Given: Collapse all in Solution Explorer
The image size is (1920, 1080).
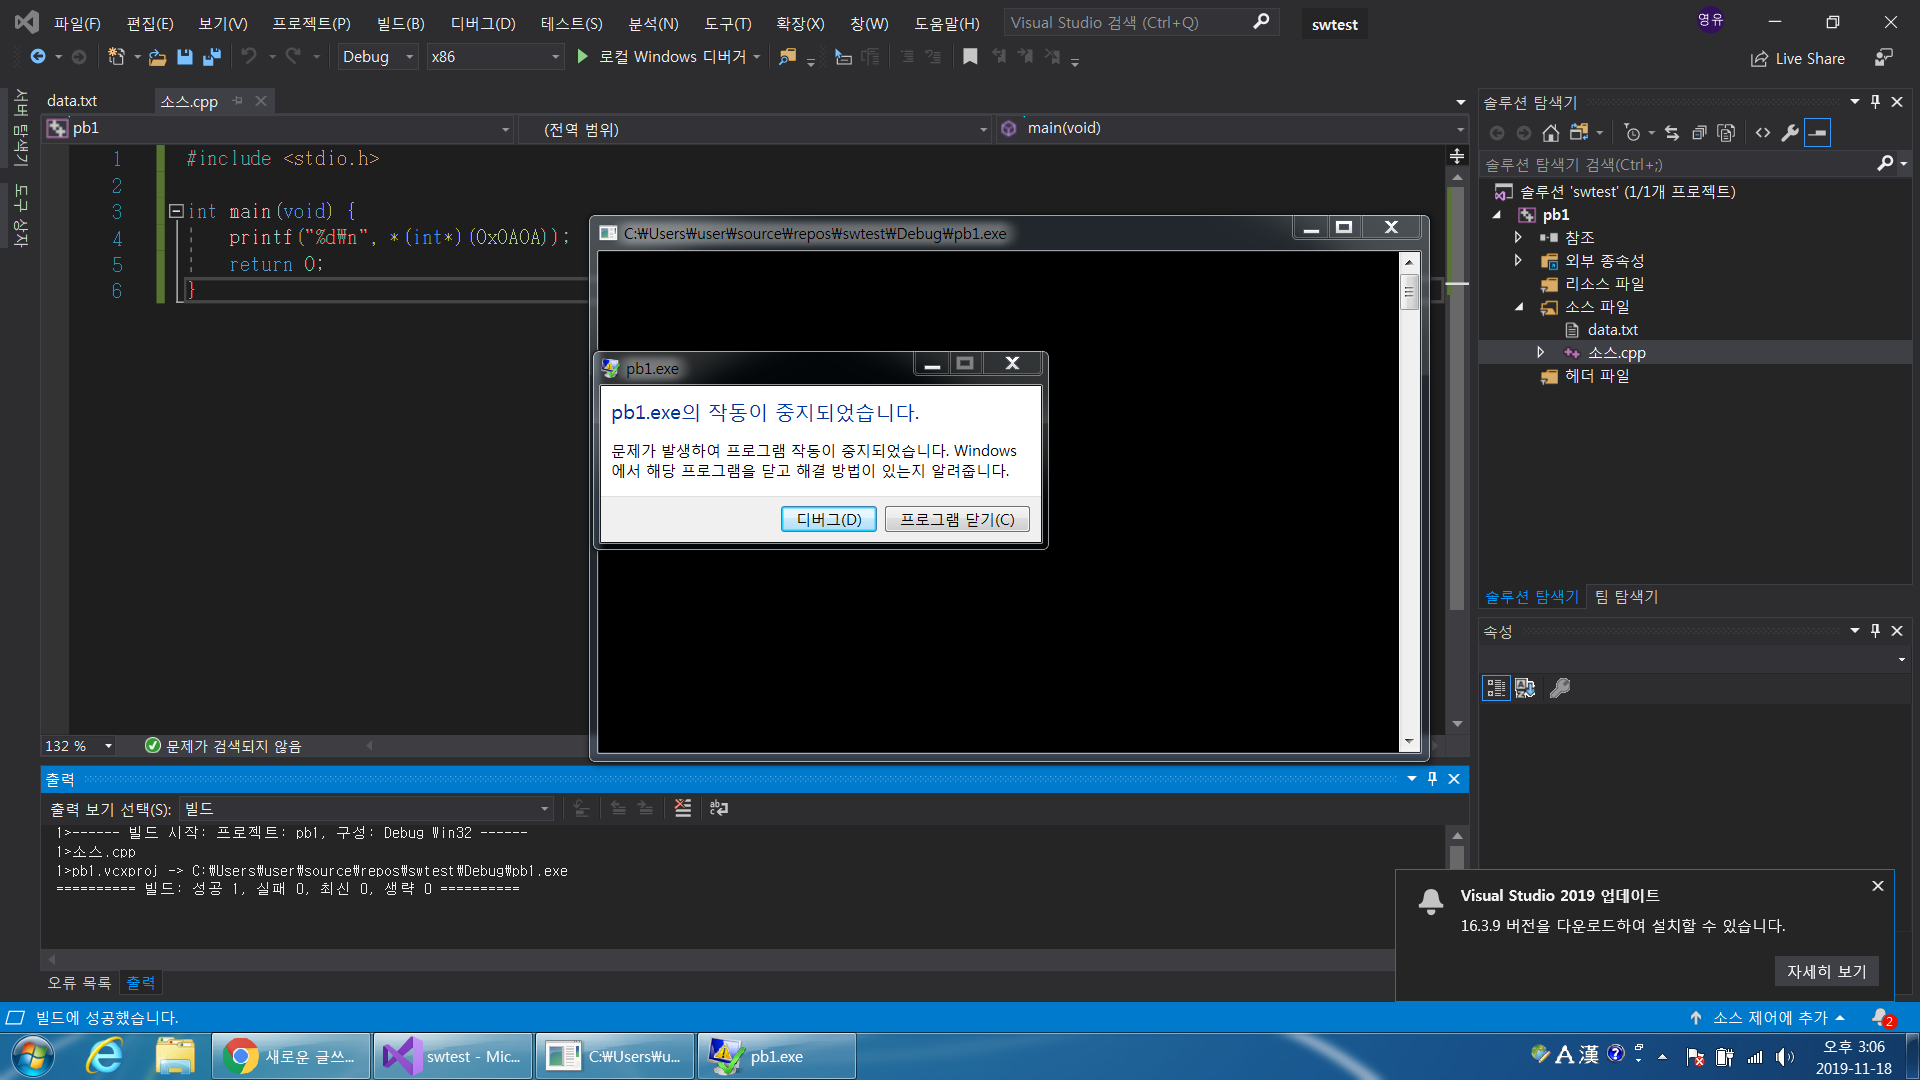Looking at the screenshot, I should pos(1698,133).
